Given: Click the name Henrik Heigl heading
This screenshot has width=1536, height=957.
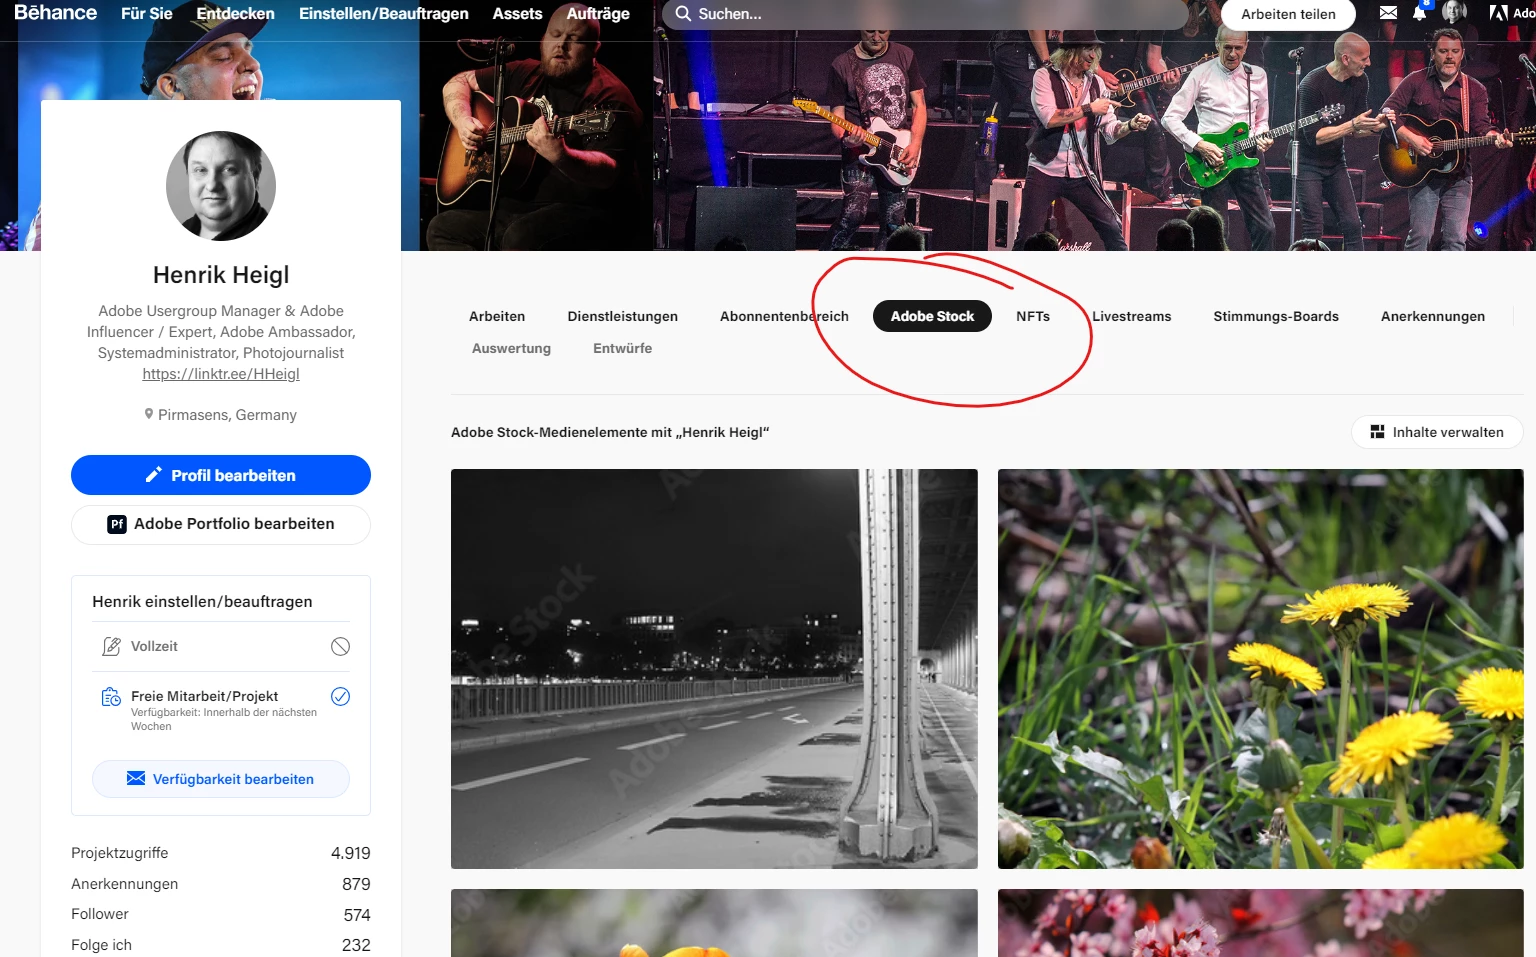Looking at the screenshot, I should click(221, 275).
